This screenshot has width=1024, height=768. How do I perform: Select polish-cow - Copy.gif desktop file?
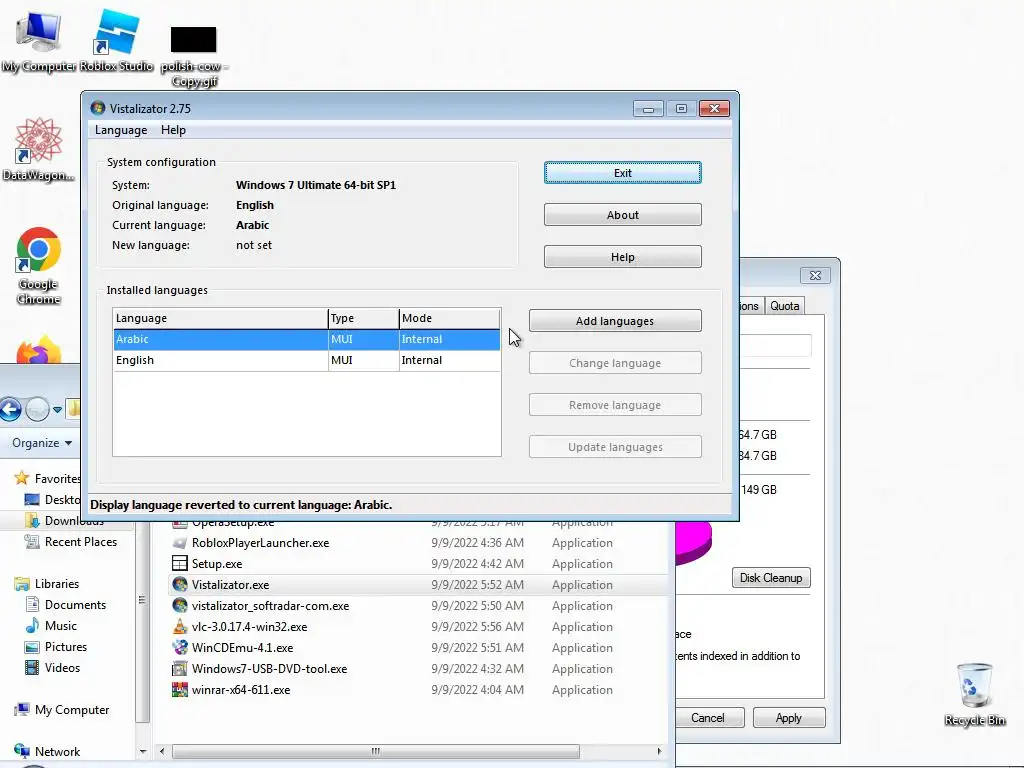coord(194,56)
